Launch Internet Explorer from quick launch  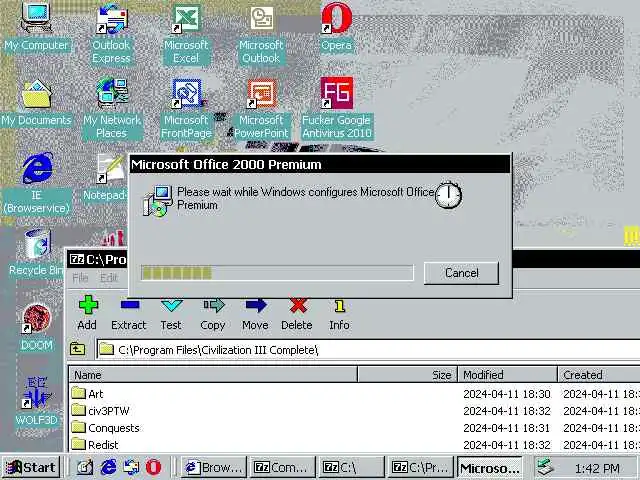tap(108, 467)
